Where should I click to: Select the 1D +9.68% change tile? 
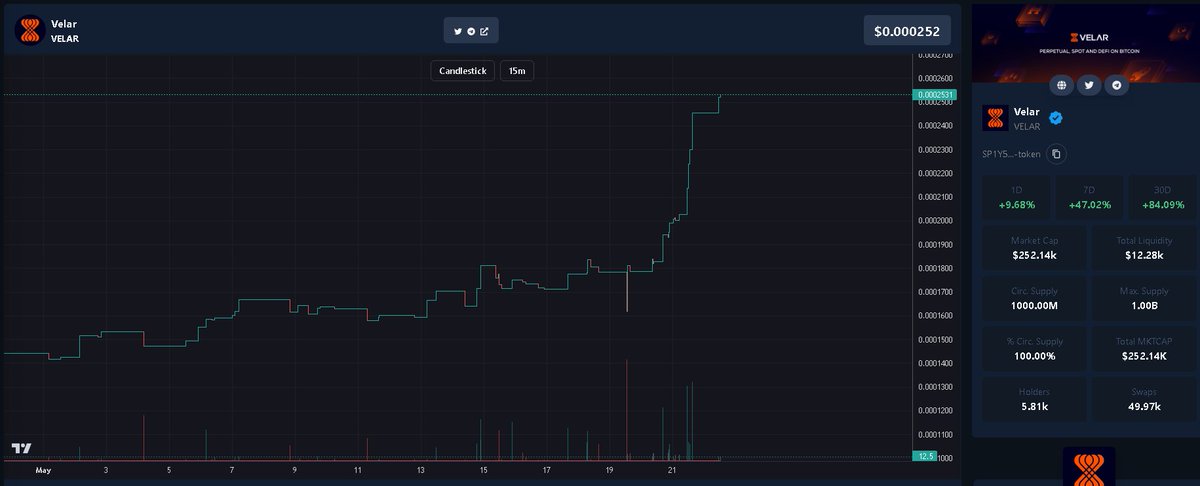tap(1017, 198)
